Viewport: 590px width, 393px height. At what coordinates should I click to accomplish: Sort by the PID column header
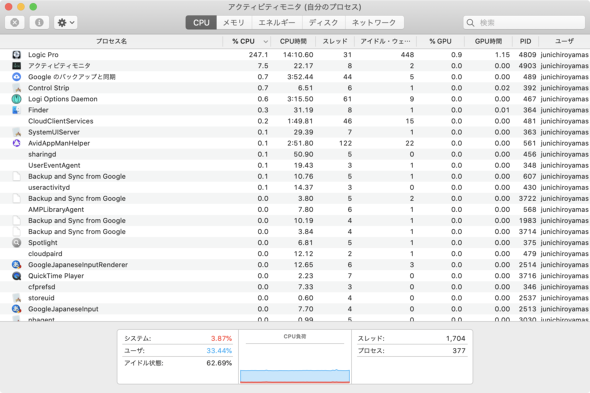click(525, 41)
